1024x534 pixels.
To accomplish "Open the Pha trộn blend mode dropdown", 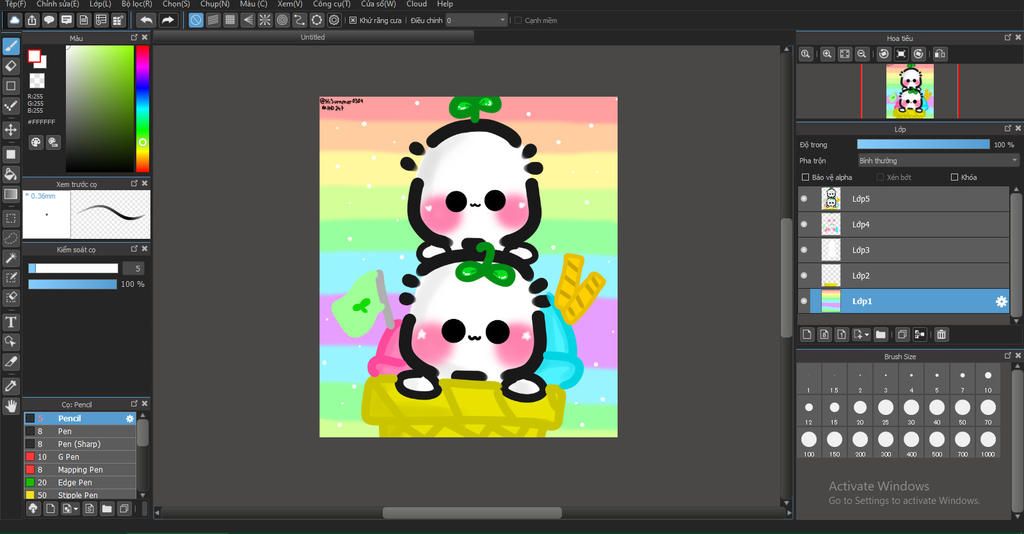I will tap(938, 161).
